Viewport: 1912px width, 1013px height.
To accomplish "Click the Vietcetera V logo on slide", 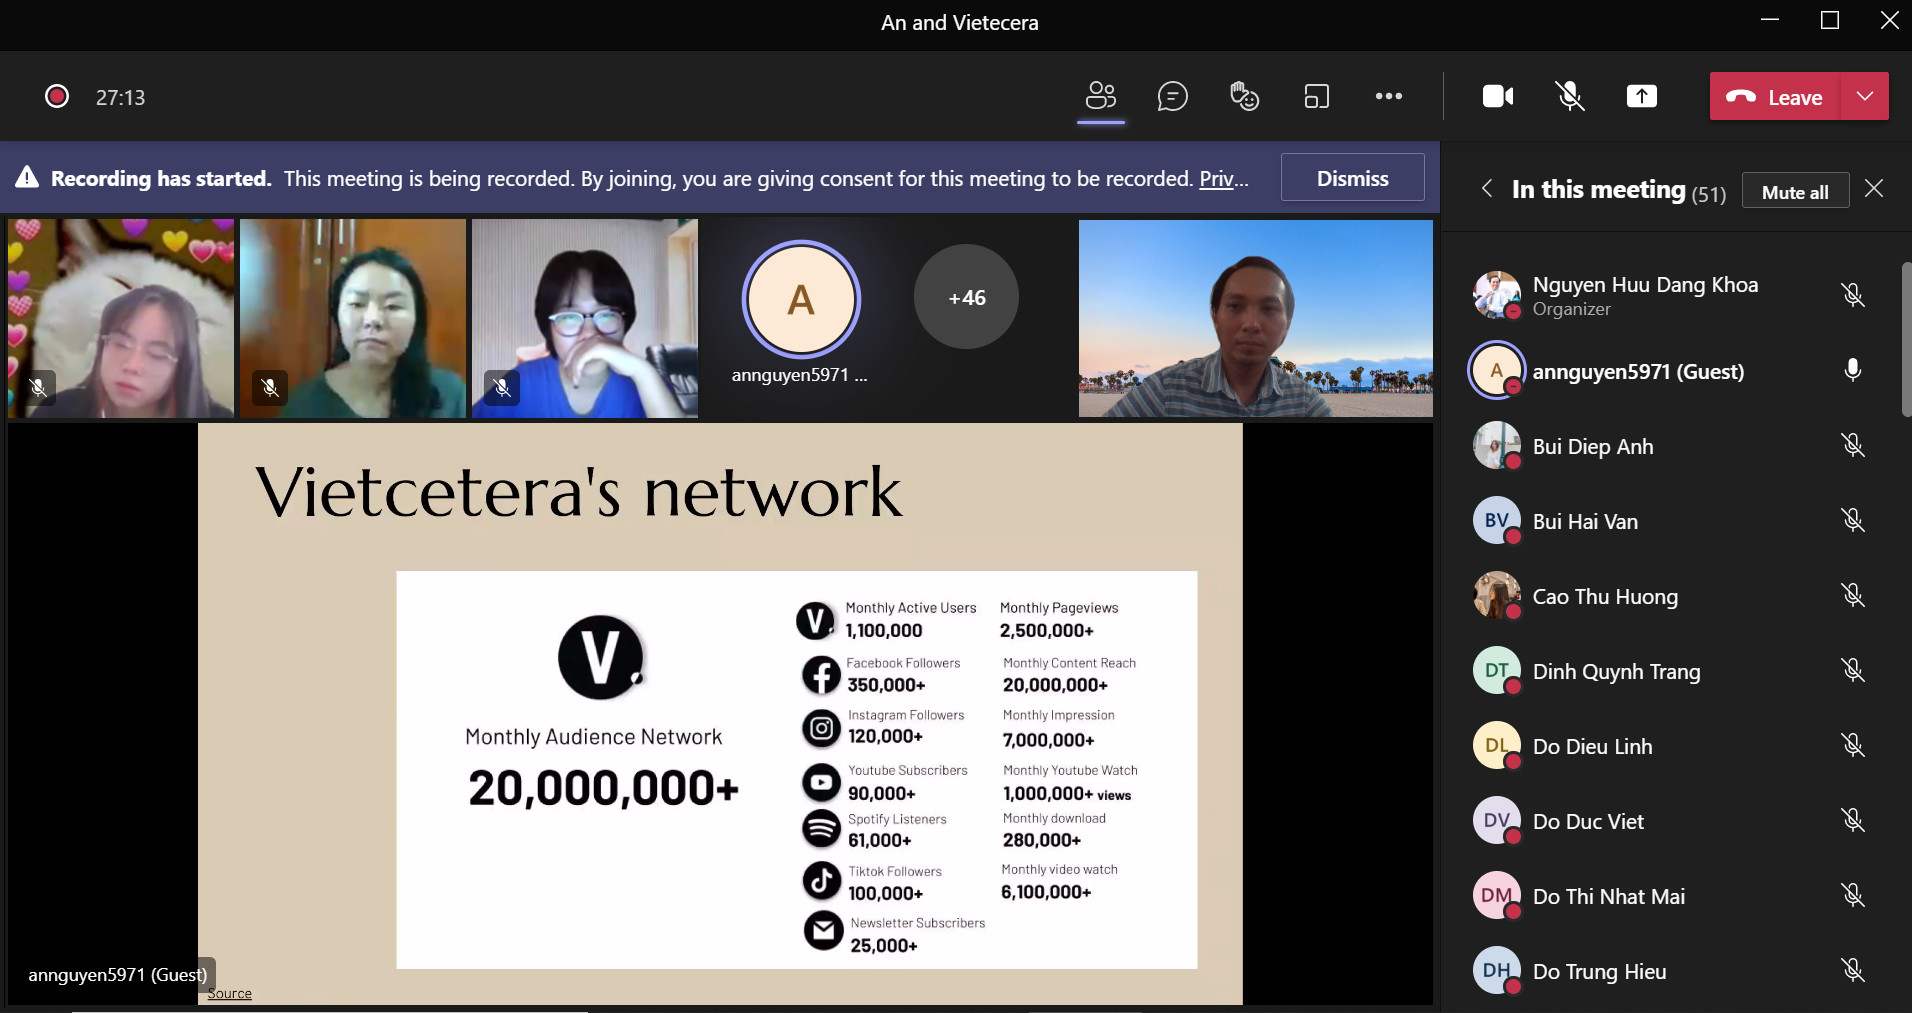I will (600, 657).
